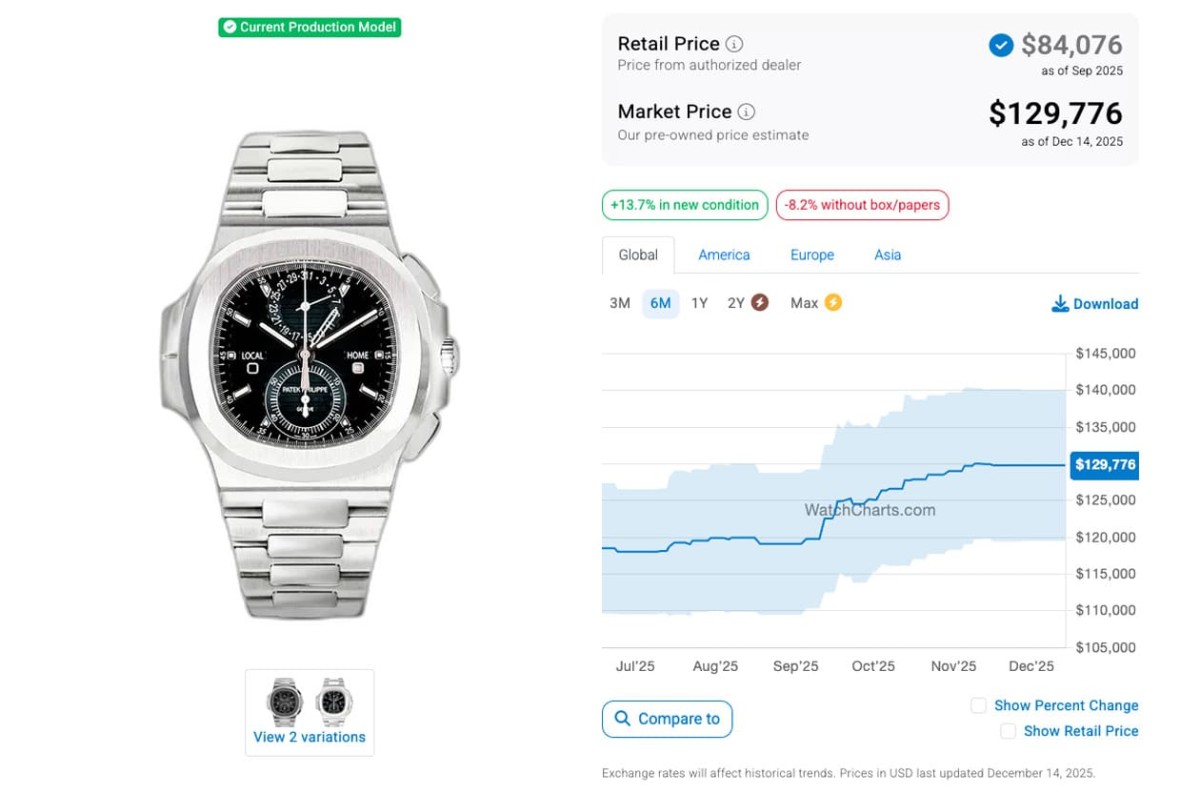This screenshot has width=1200, height=794.
Task: Enable the Show Percent Change checkbox
Action: (979, 706)
